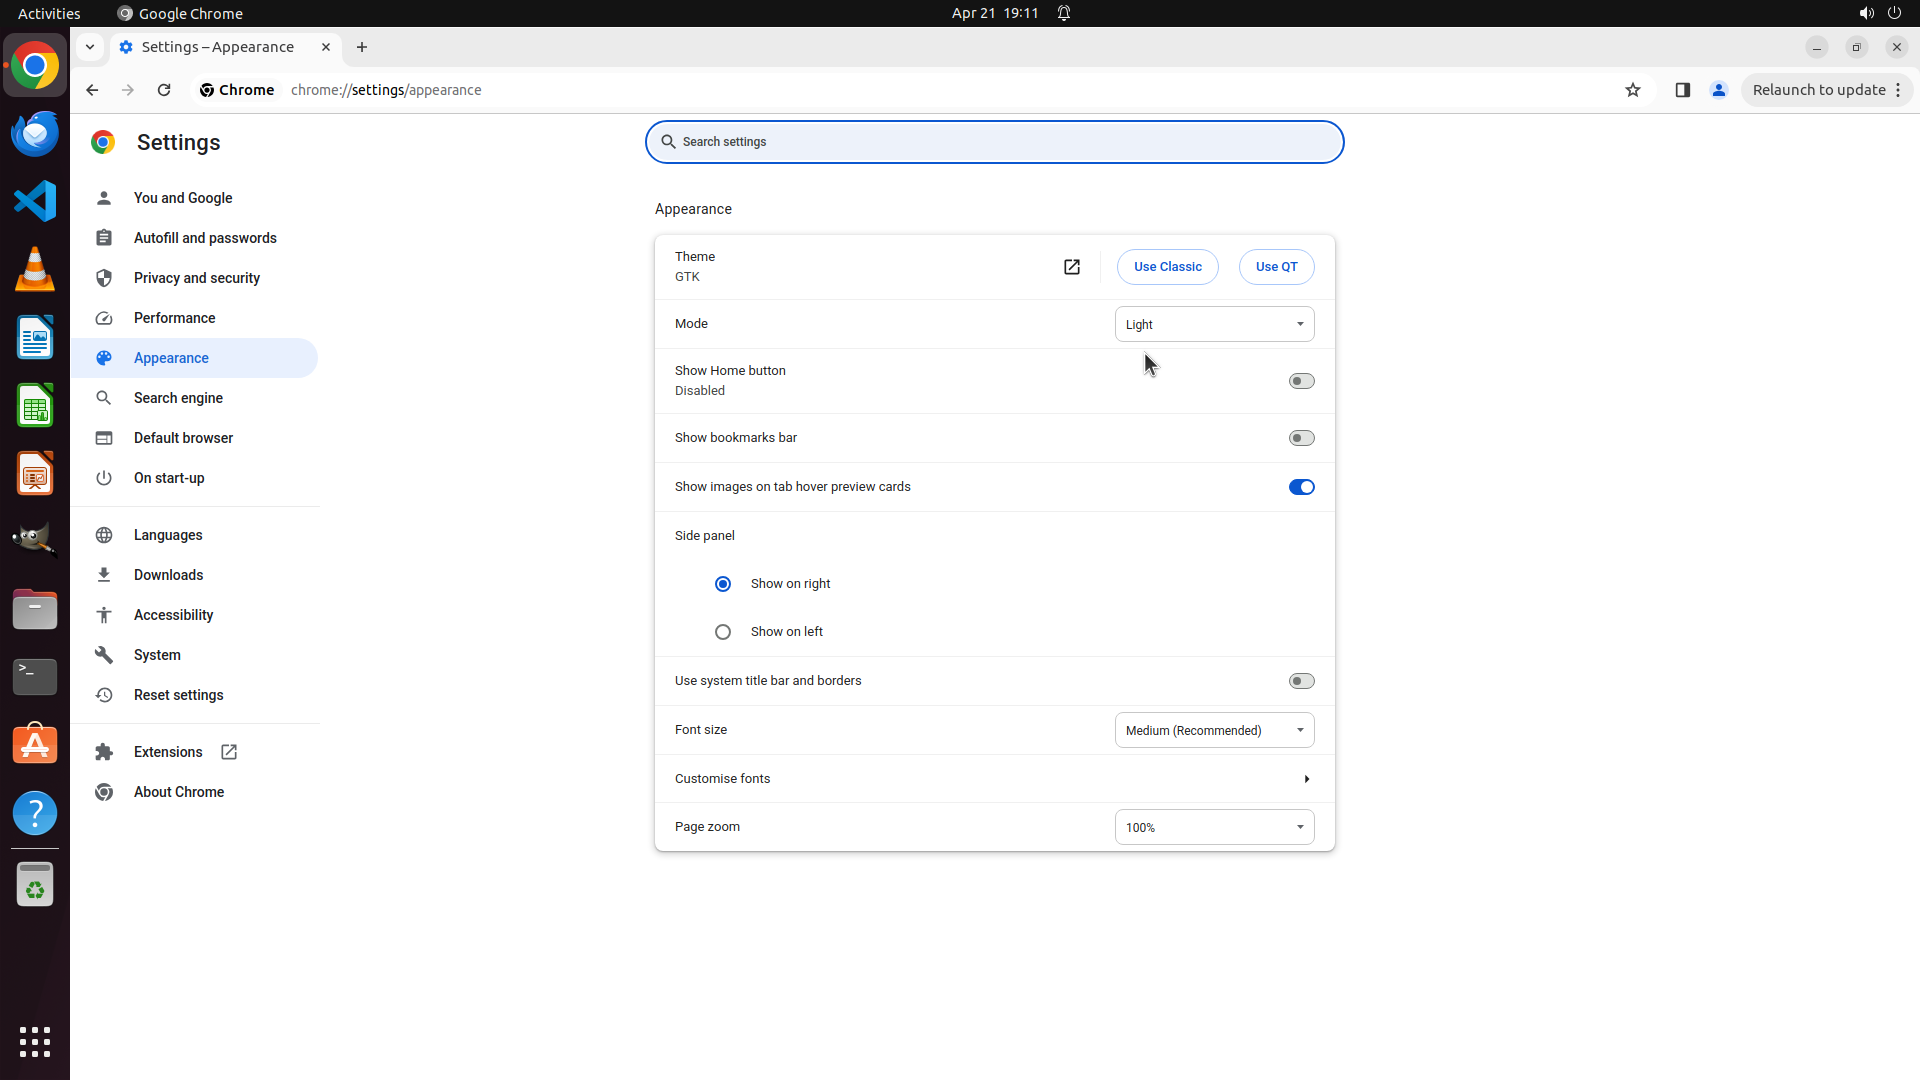This screenshot has height=1080, width=1920.
Task: Reload the page
Action: pyautogui.click(x=164, y=90)
